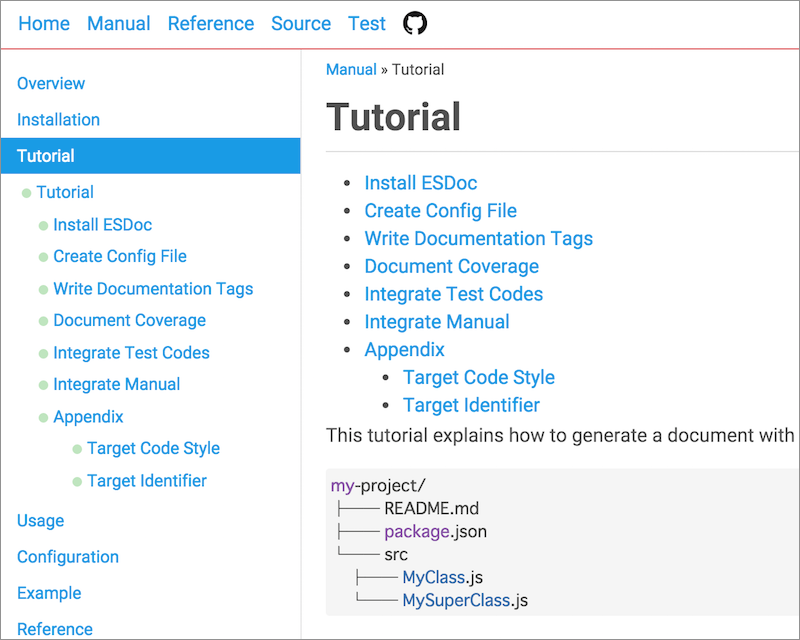
Task: Open Target Code Style from content list
Action: (x=479, y=377)
